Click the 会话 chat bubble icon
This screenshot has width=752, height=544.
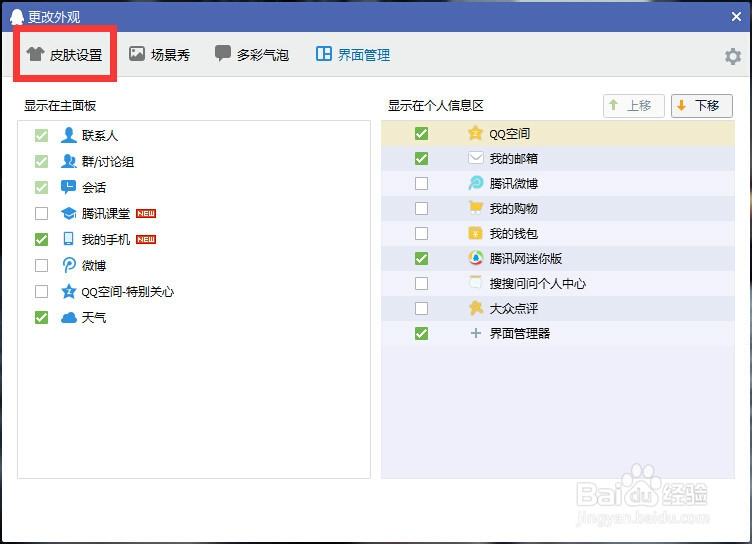tap(69, 187)
